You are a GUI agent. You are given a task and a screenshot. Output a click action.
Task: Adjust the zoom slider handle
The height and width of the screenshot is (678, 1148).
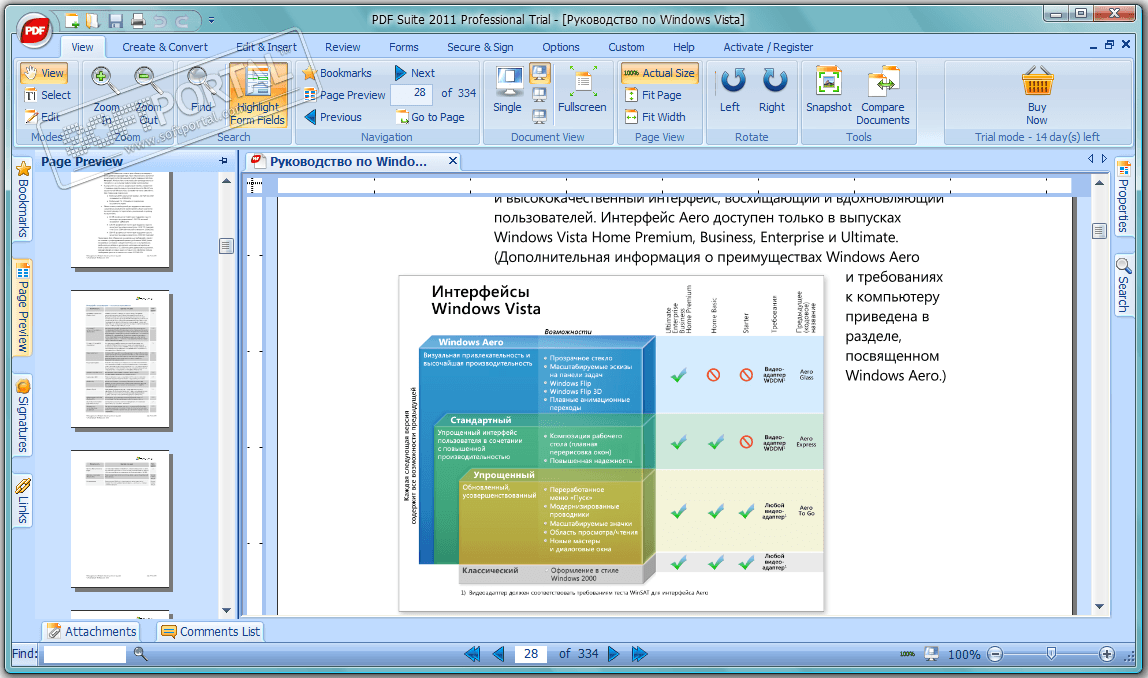(1051, 653)
